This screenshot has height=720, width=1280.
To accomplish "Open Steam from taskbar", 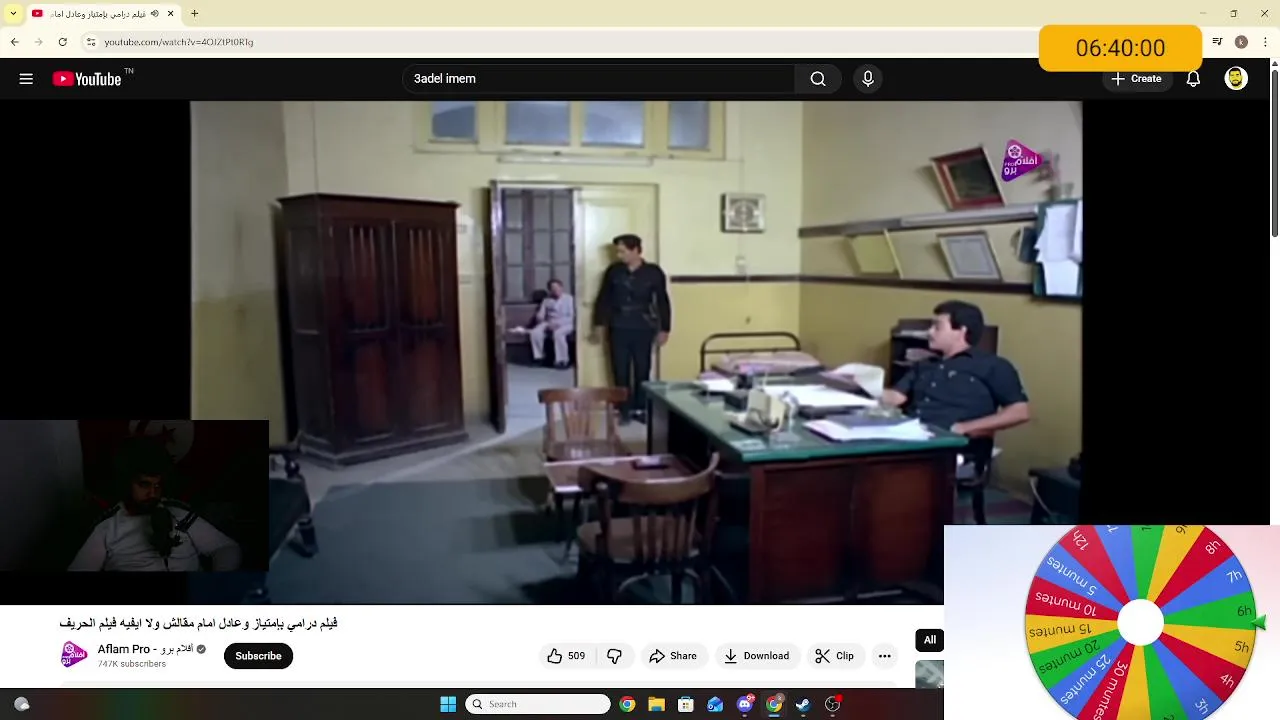I will coord(803,704).
